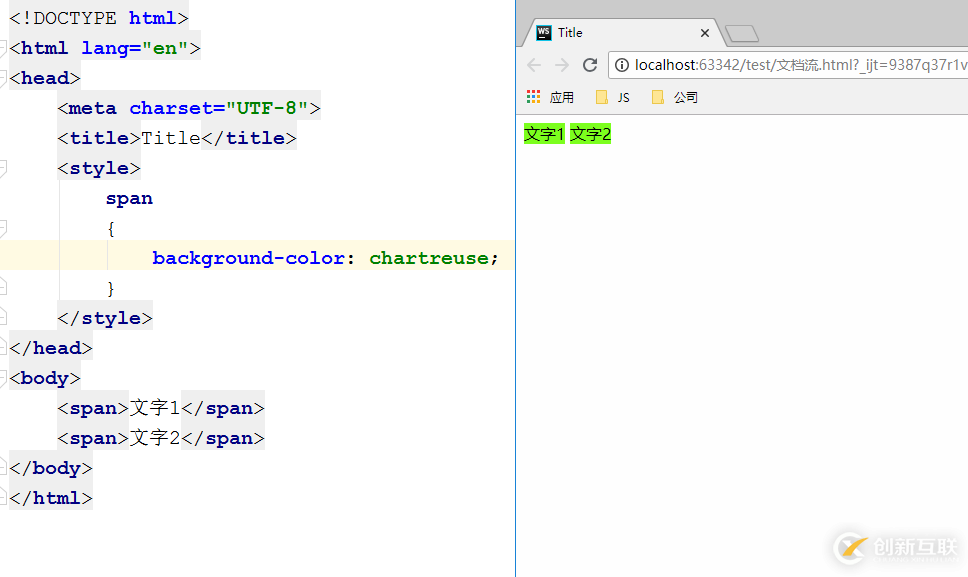The height and width of the screenshot is (577, 968).
Task: Fold the <body> tag fold marker
Action: [3, 378]
